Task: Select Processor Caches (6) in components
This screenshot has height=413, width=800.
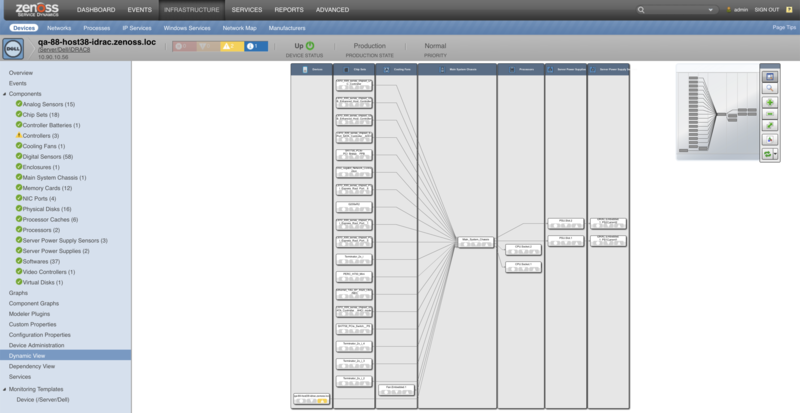Action: click(50, 219)
